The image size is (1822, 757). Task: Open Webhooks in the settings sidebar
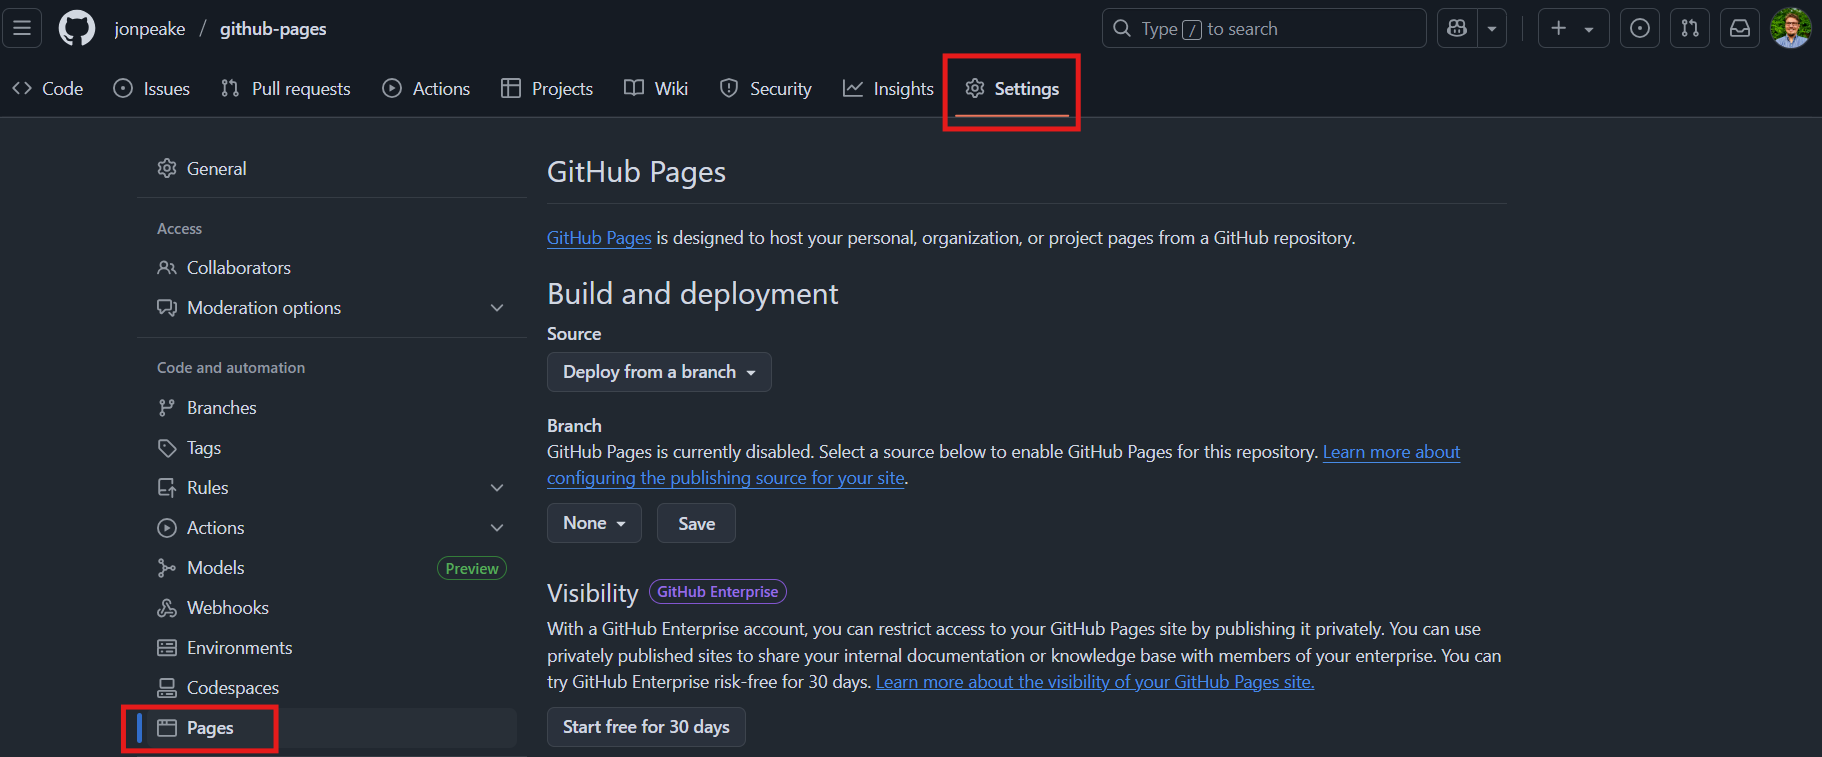[227, 608]
